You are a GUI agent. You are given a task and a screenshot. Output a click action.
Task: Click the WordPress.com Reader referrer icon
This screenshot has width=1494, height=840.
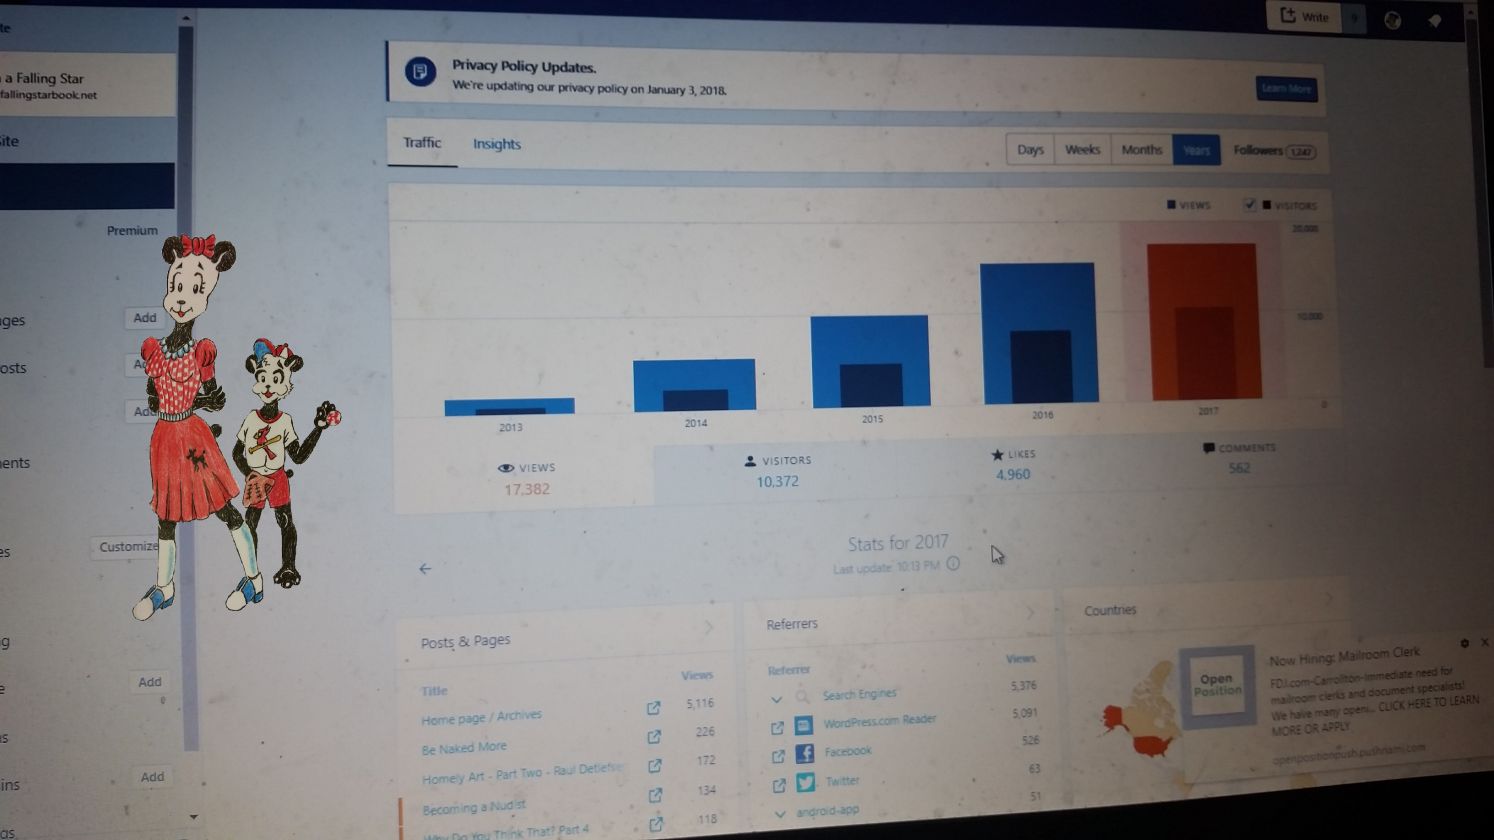[803, 725]
